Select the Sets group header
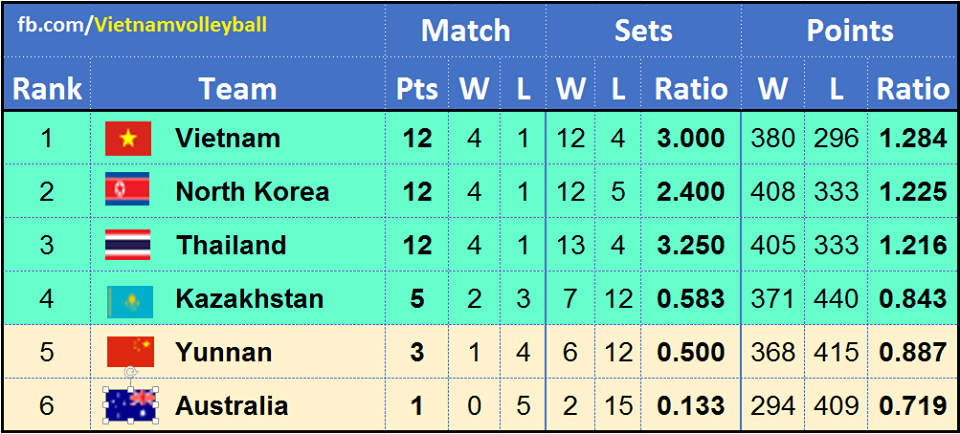This screenshot has height=434, width=960. pos(643,30)
